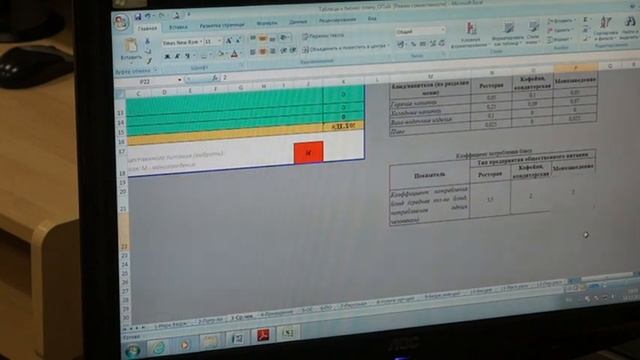Screen dimensions: 640x360
Task: Toggle italic formatting
Action: 177,56
